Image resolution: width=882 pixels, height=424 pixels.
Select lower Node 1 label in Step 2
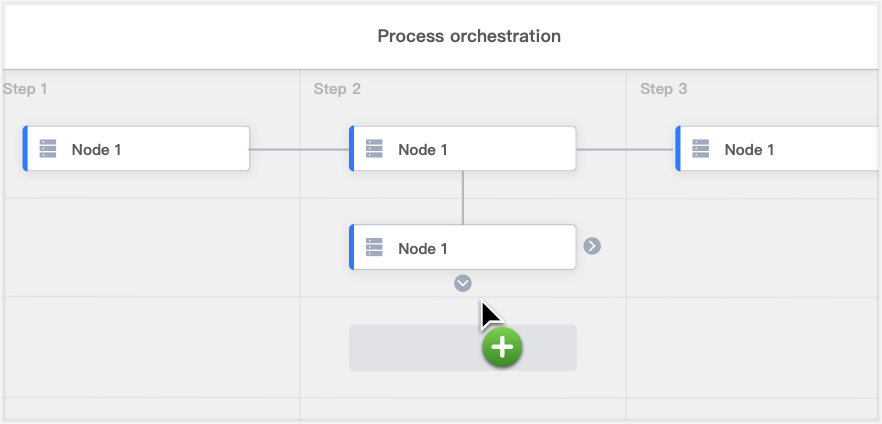(423, 248)
